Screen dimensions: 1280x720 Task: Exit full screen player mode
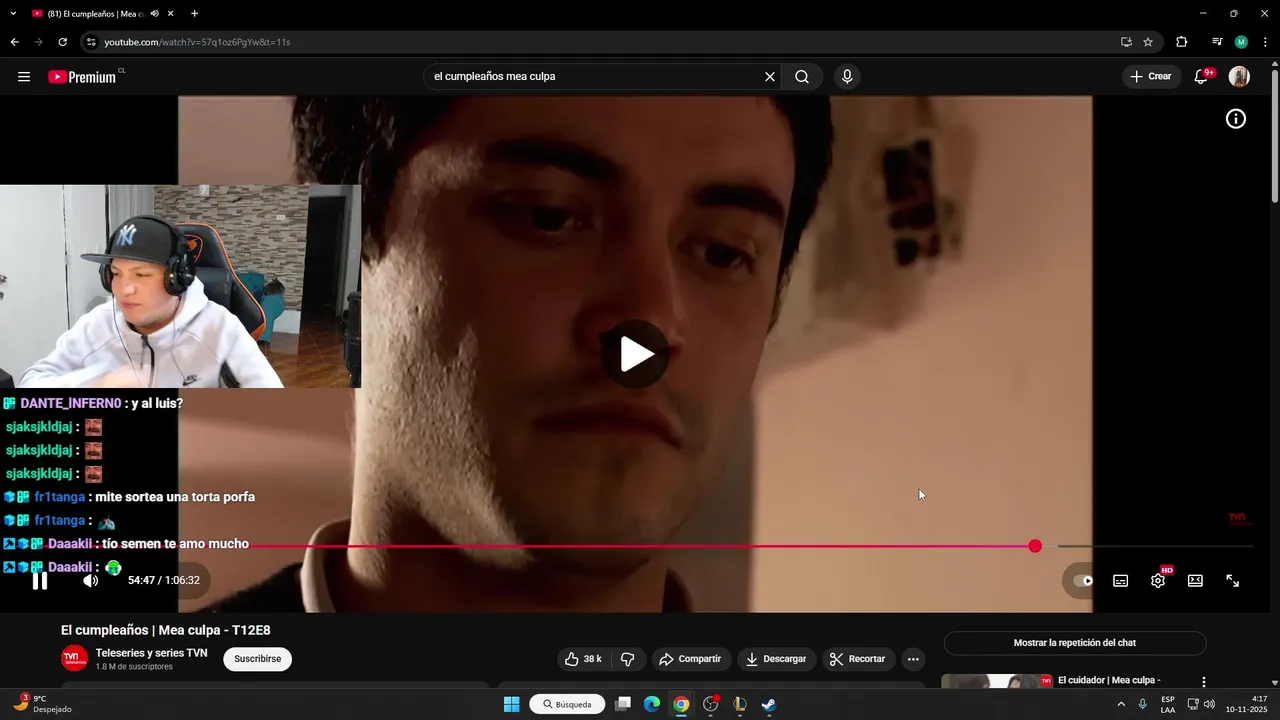click(1233, 580)
